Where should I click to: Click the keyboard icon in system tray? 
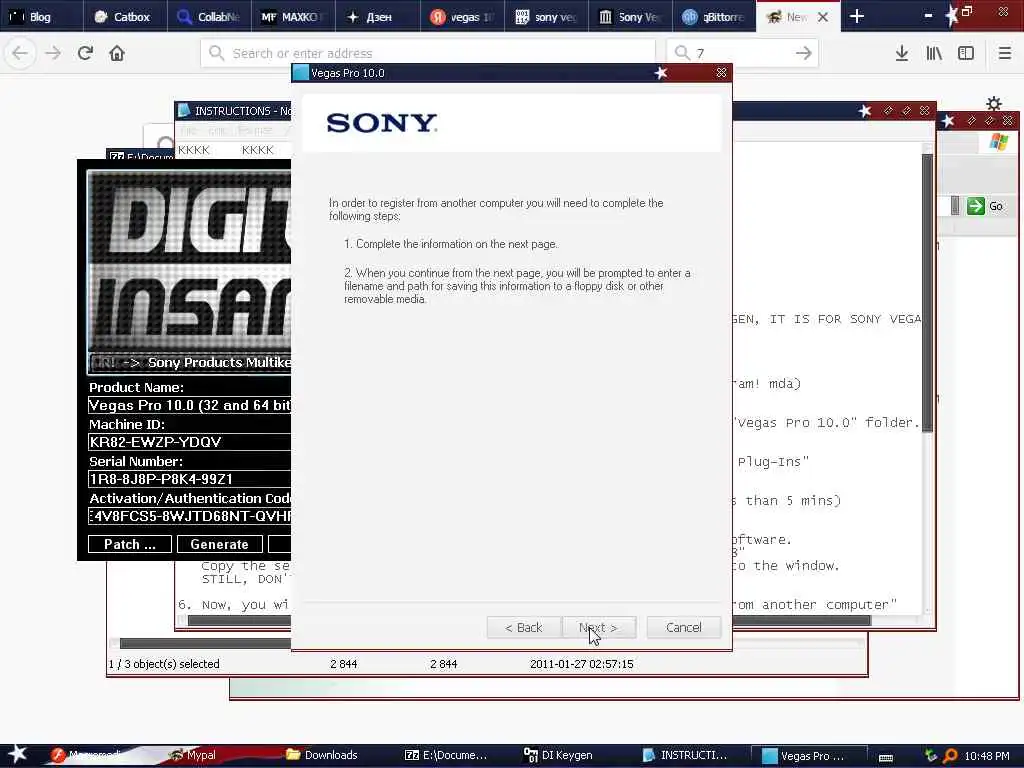[886, 757]
